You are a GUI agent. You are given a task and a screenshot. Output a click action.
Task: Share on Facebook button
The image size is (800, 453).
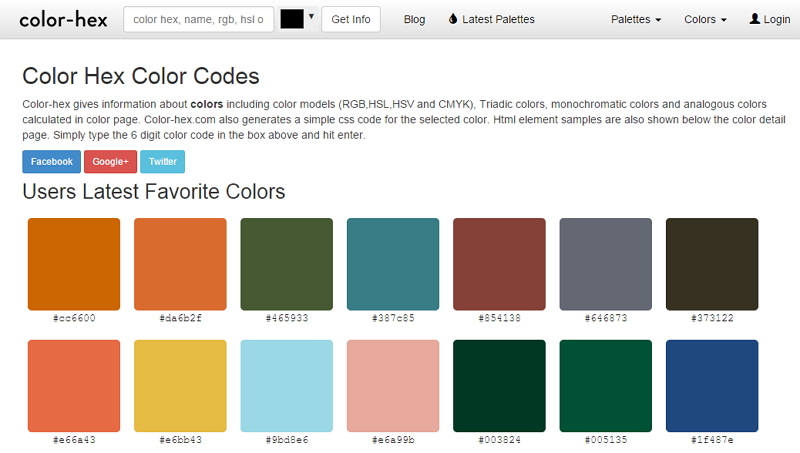tap(51, 161)
